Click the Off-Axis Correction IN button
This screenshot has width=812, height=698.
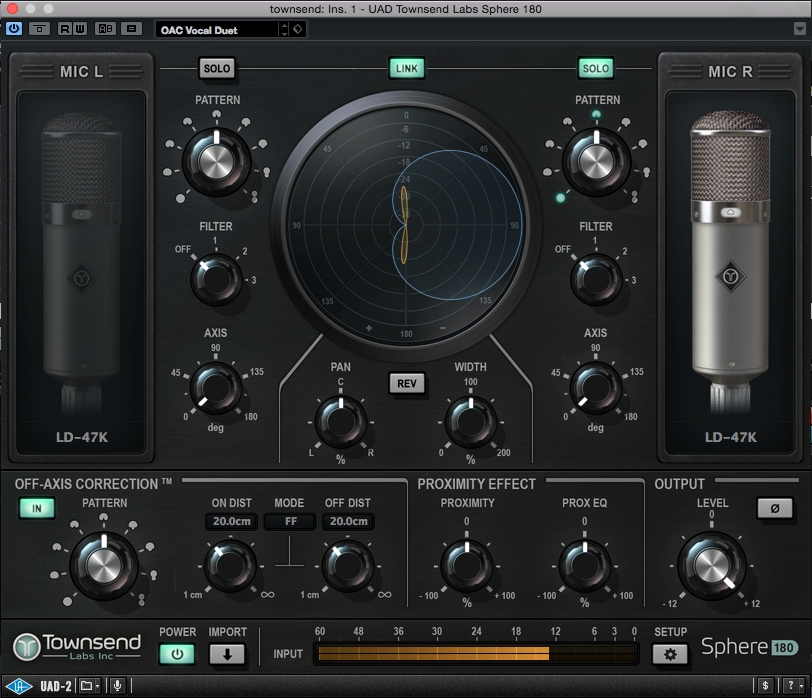pyautogui.click(x=37, y=508)
